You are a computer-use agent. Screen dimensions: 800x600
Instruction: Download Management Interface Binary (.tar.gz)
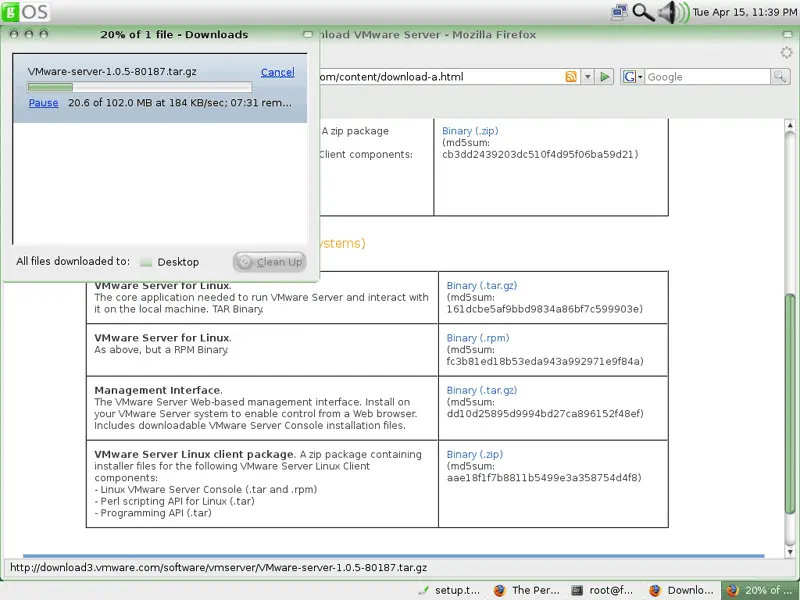point(482,390)
